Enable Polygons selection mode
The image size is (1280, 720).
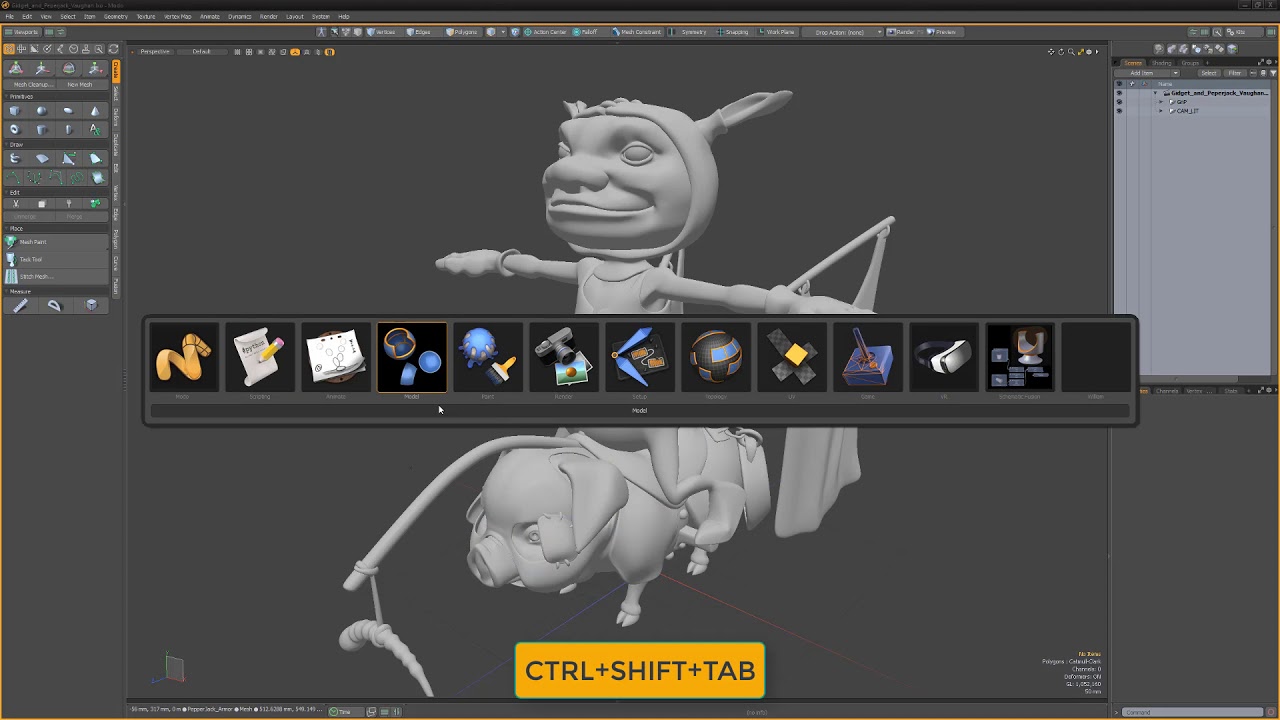pyautogui.click(x=462, y=32)
